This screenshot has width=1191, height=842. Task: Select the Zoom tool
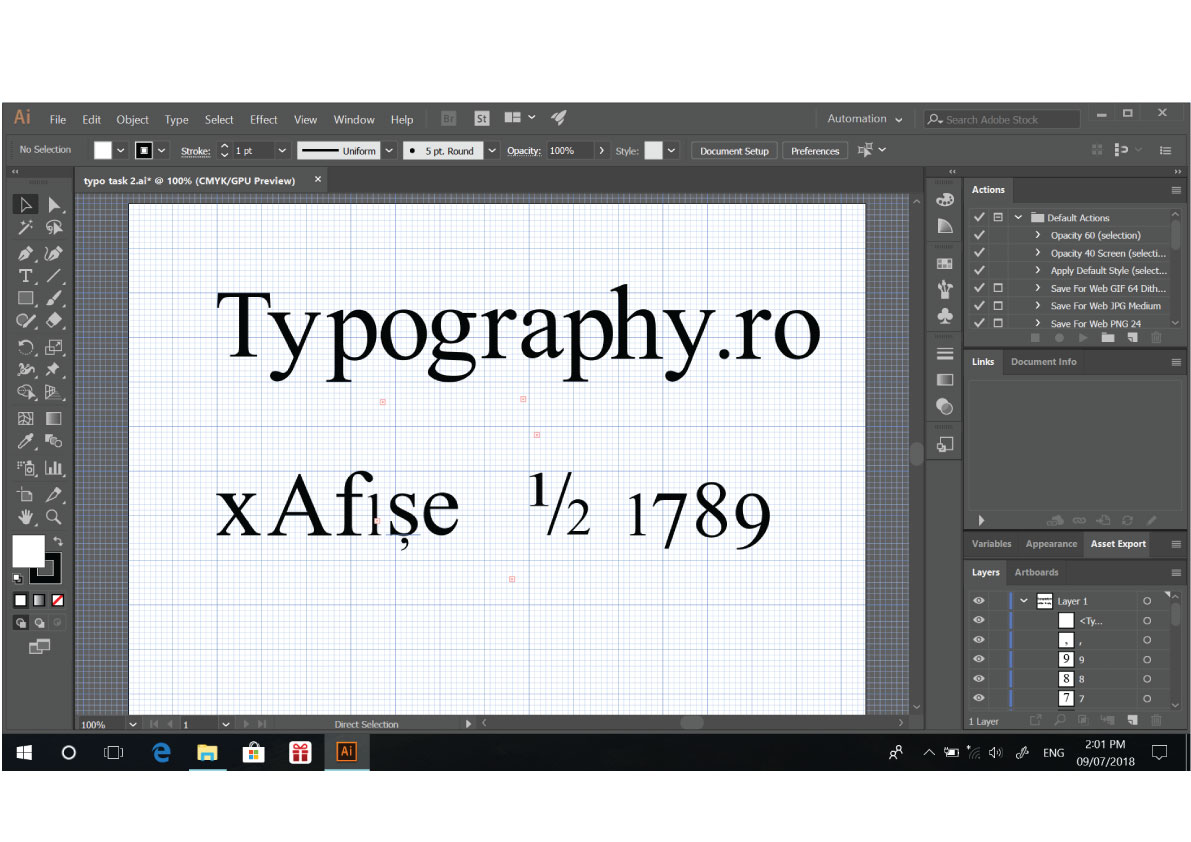click(54, 516)
